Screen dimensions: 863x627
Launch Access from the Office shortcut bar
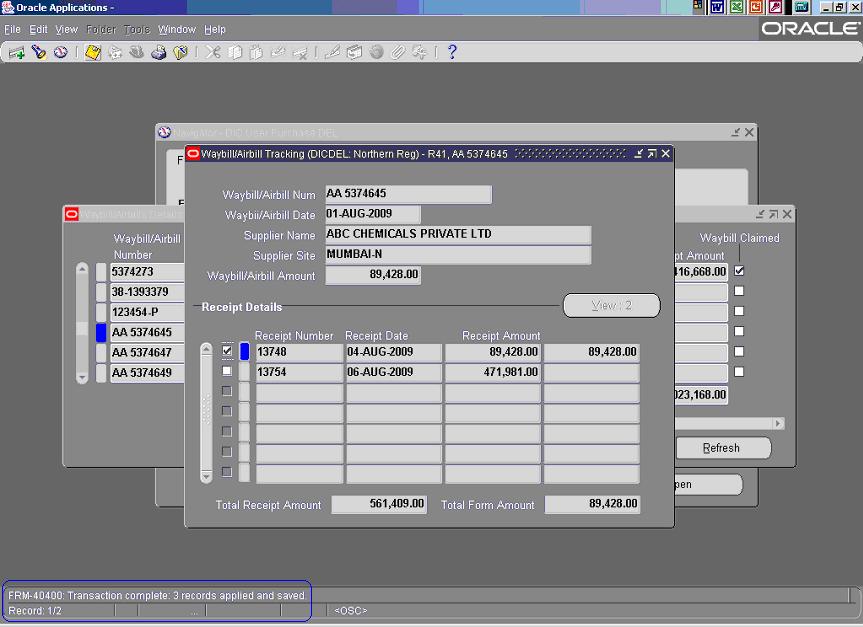775,7
